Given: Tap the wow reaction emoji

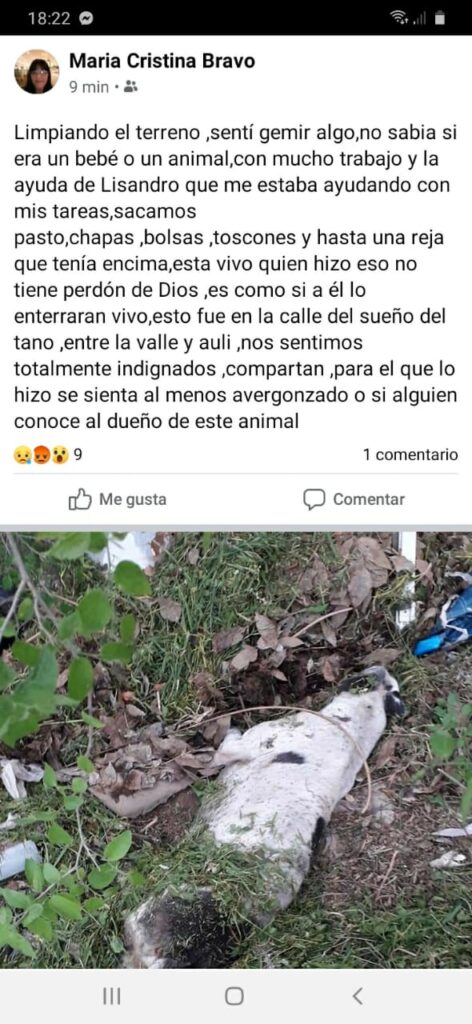Looking at the screenshot, I should [60, 455].
